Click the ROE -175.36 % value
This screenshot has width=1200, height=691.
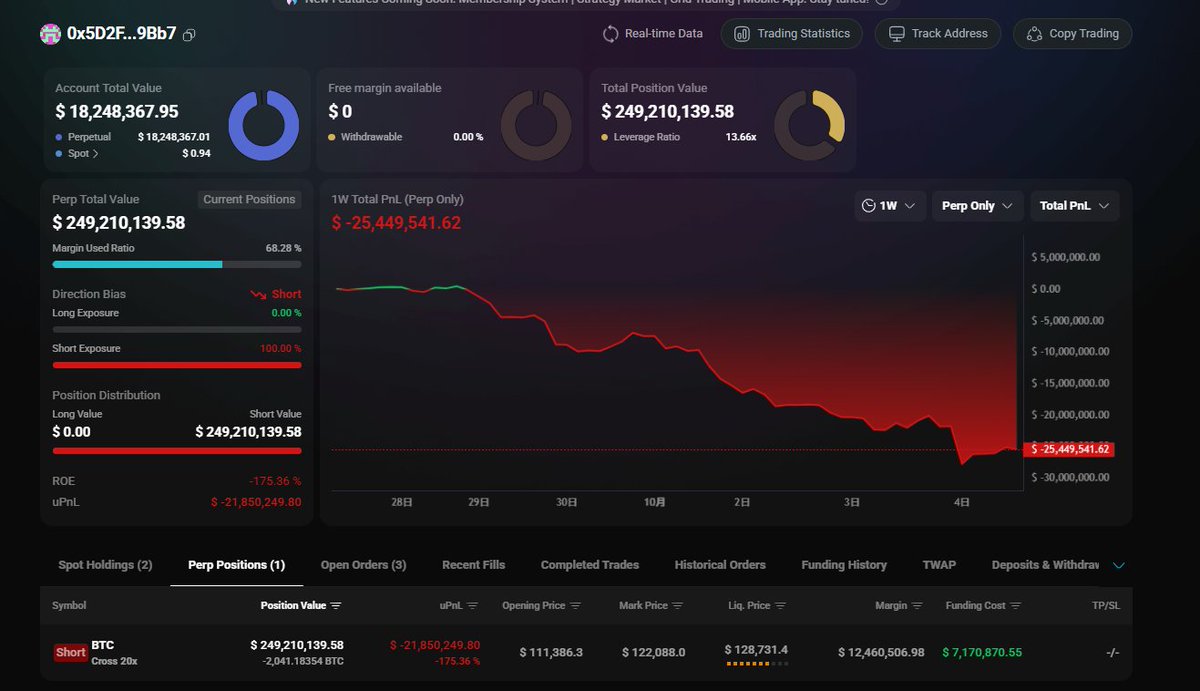pyautogui.click(x=275, y=481)
